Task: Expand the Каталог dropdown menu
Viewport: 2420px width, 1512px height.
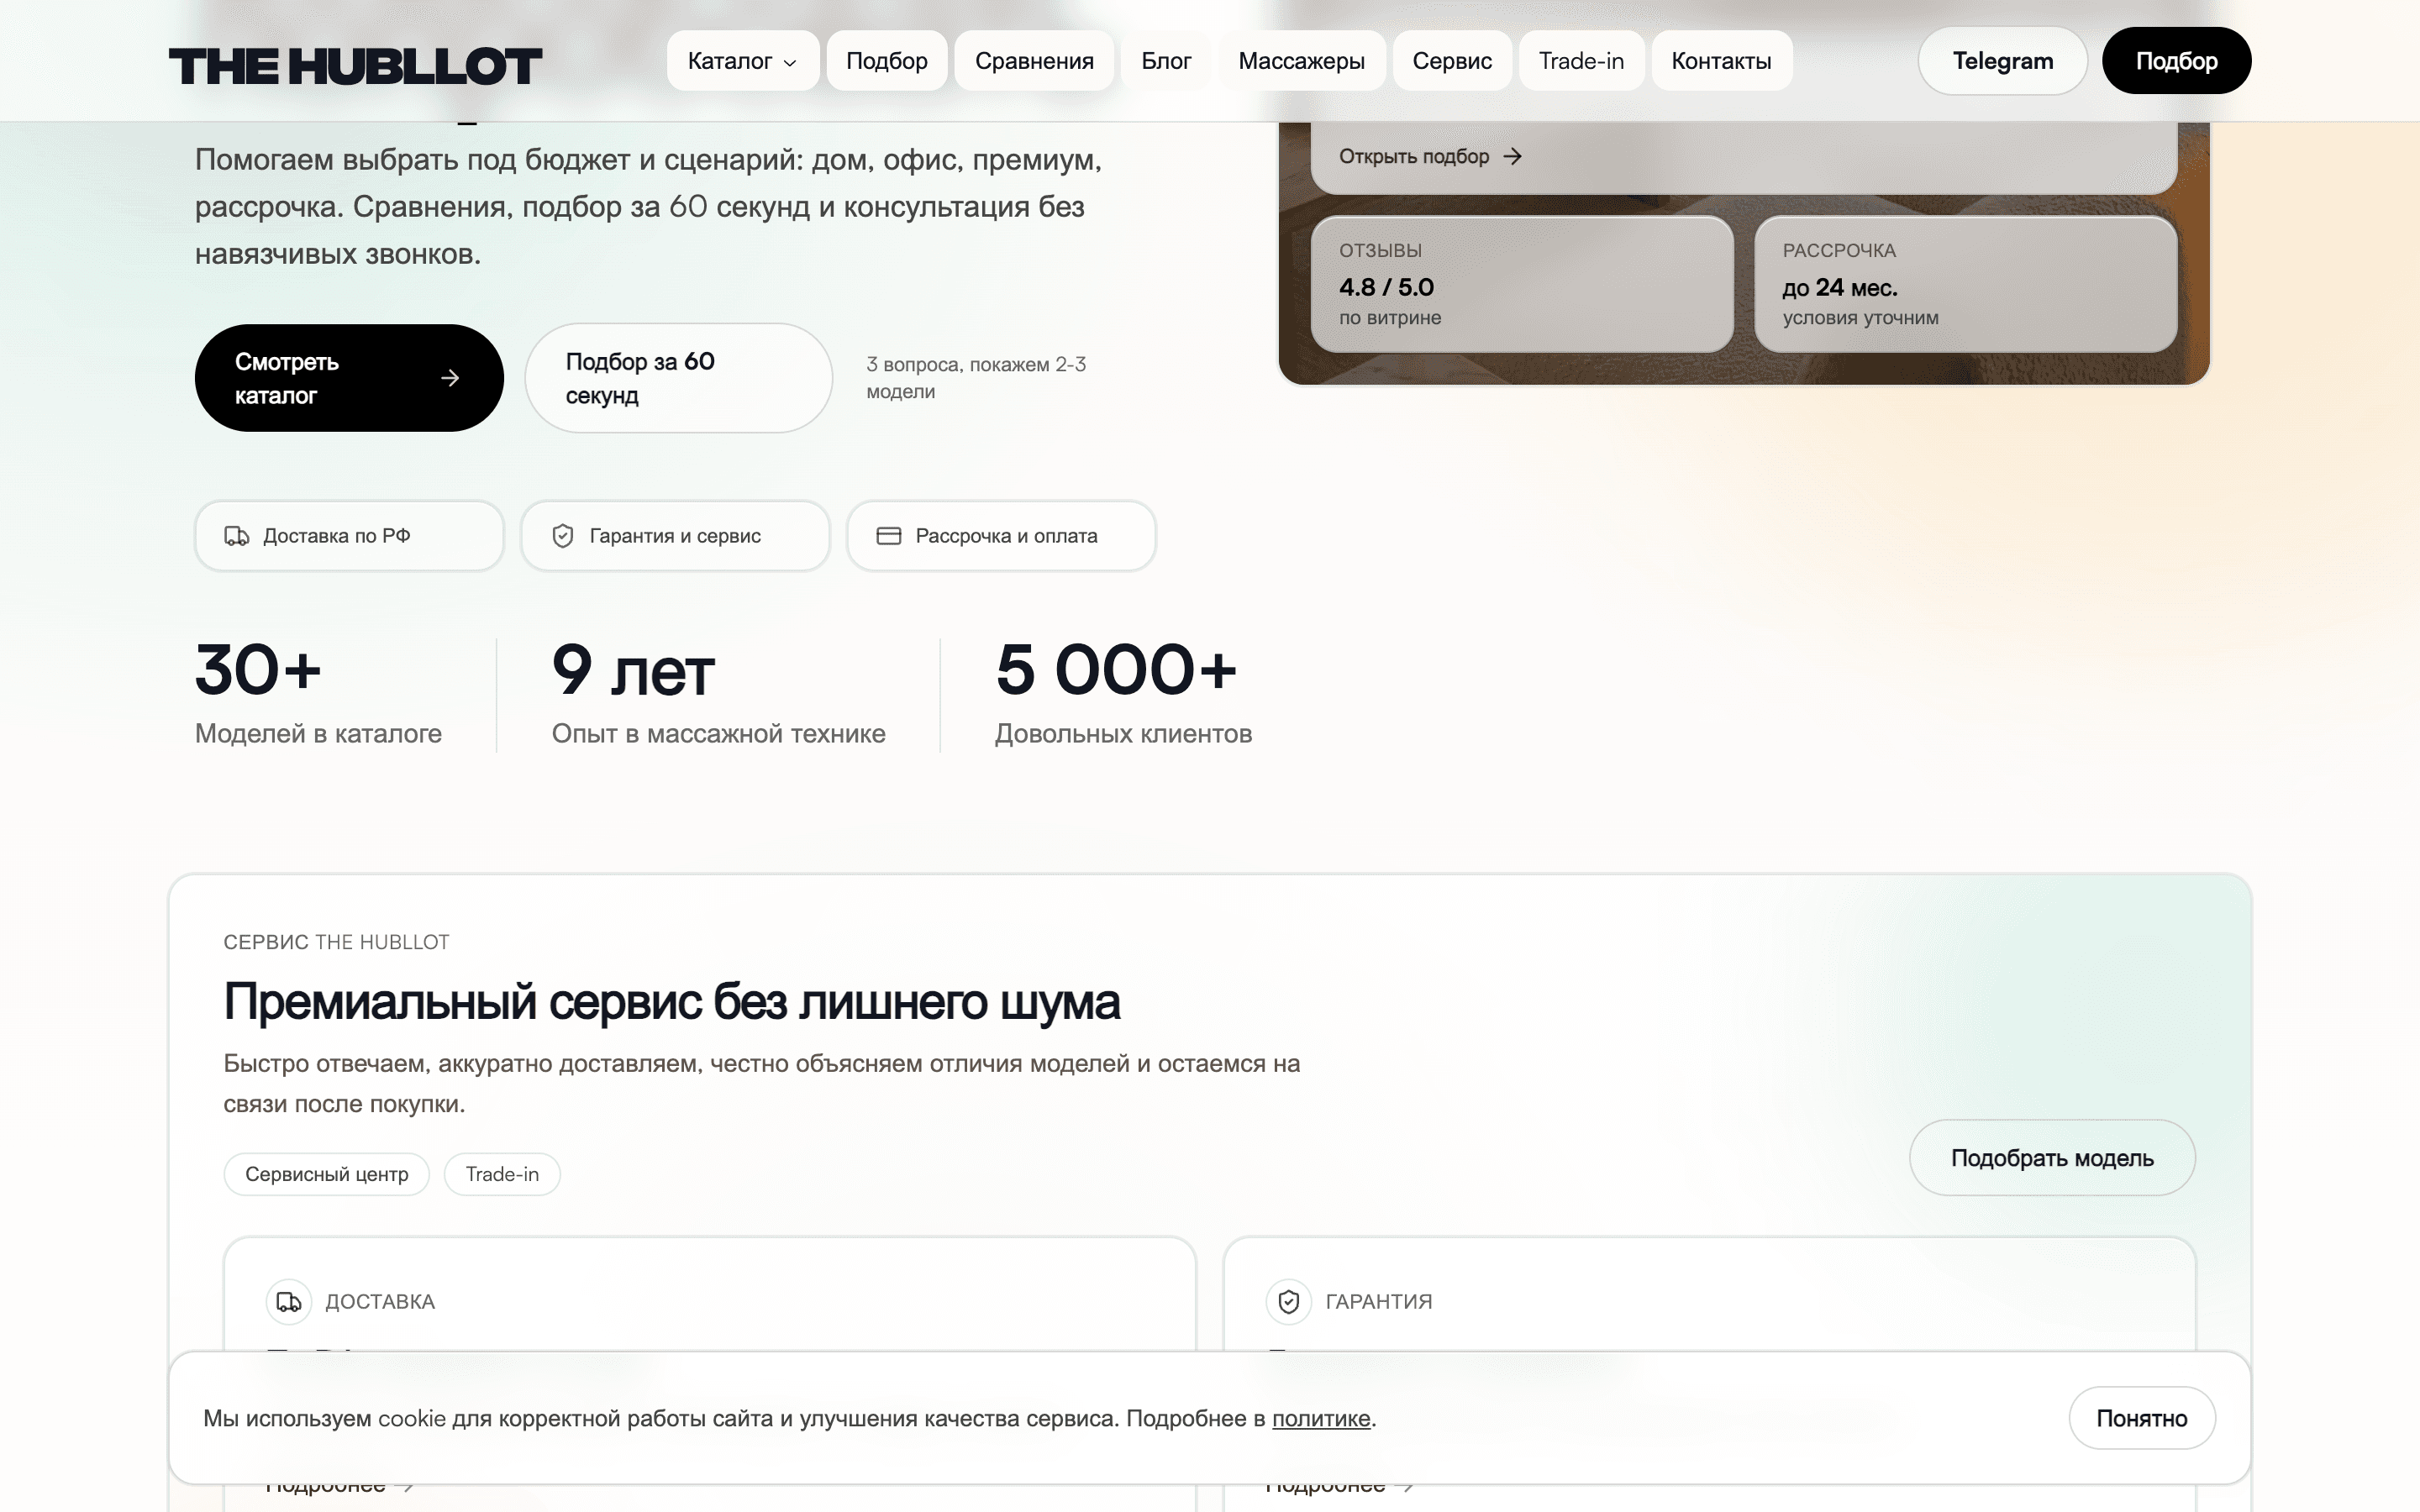Action: pyautogui.click(x=742, y=61)
